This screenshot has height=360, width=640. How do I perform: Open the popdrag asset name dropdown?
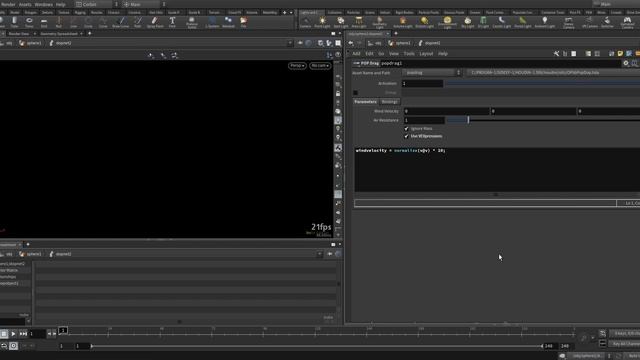click(432, 73)
